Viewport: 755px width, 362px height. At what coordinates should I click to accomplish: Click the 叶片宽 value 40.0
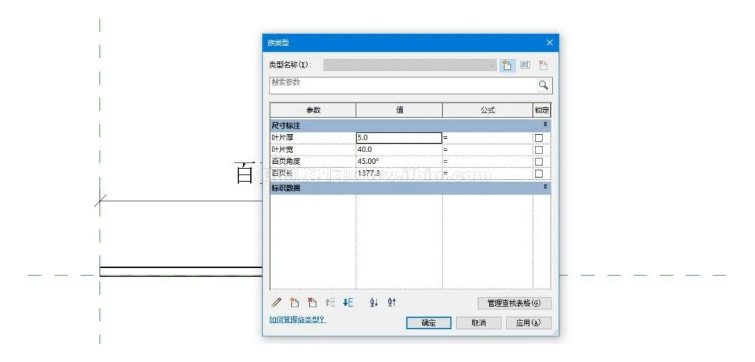399,150
